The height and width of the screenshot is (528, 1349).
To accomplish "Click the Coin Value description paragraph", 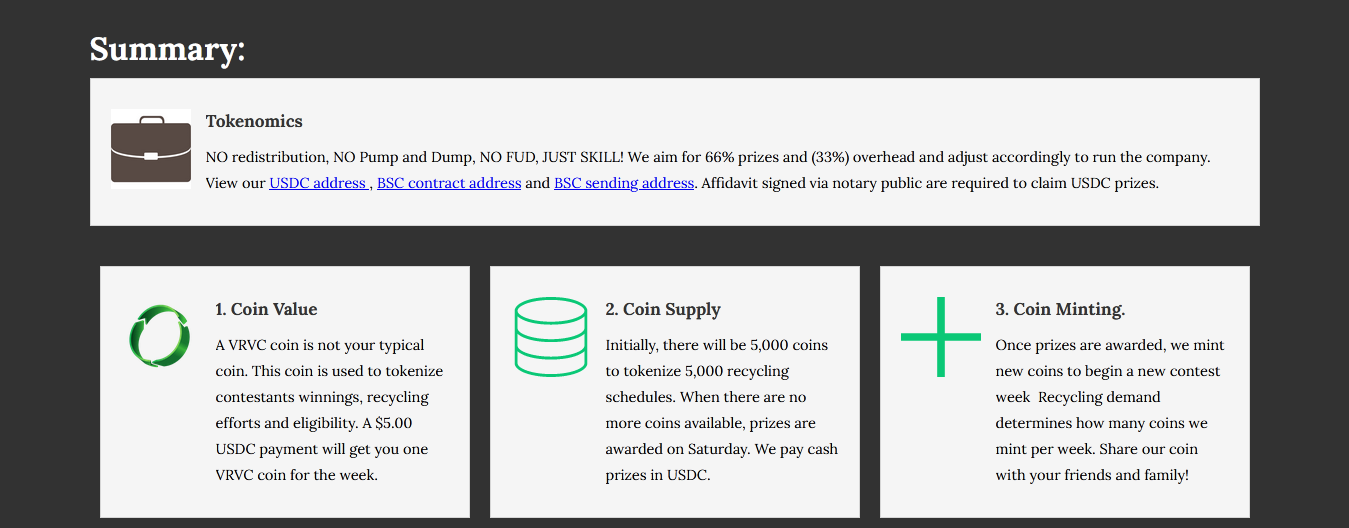I will tap(329, 410).
